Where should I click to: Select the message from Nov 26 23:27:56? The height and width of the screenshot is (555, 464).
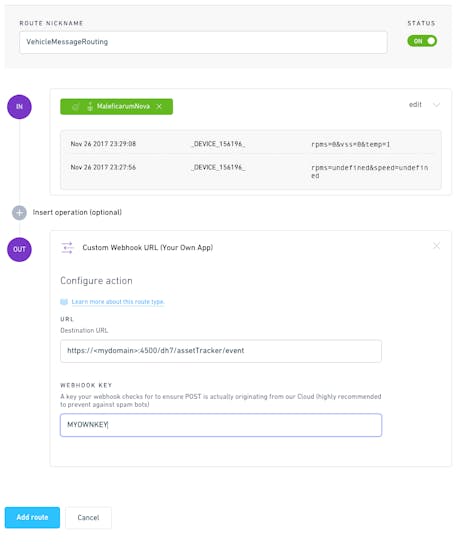[251, 171]
